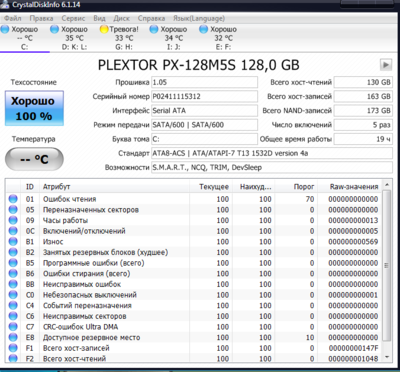Click the next disk arrow button
Screen dimensions: 400x372
pyautogui.click(x=386, y=65)
